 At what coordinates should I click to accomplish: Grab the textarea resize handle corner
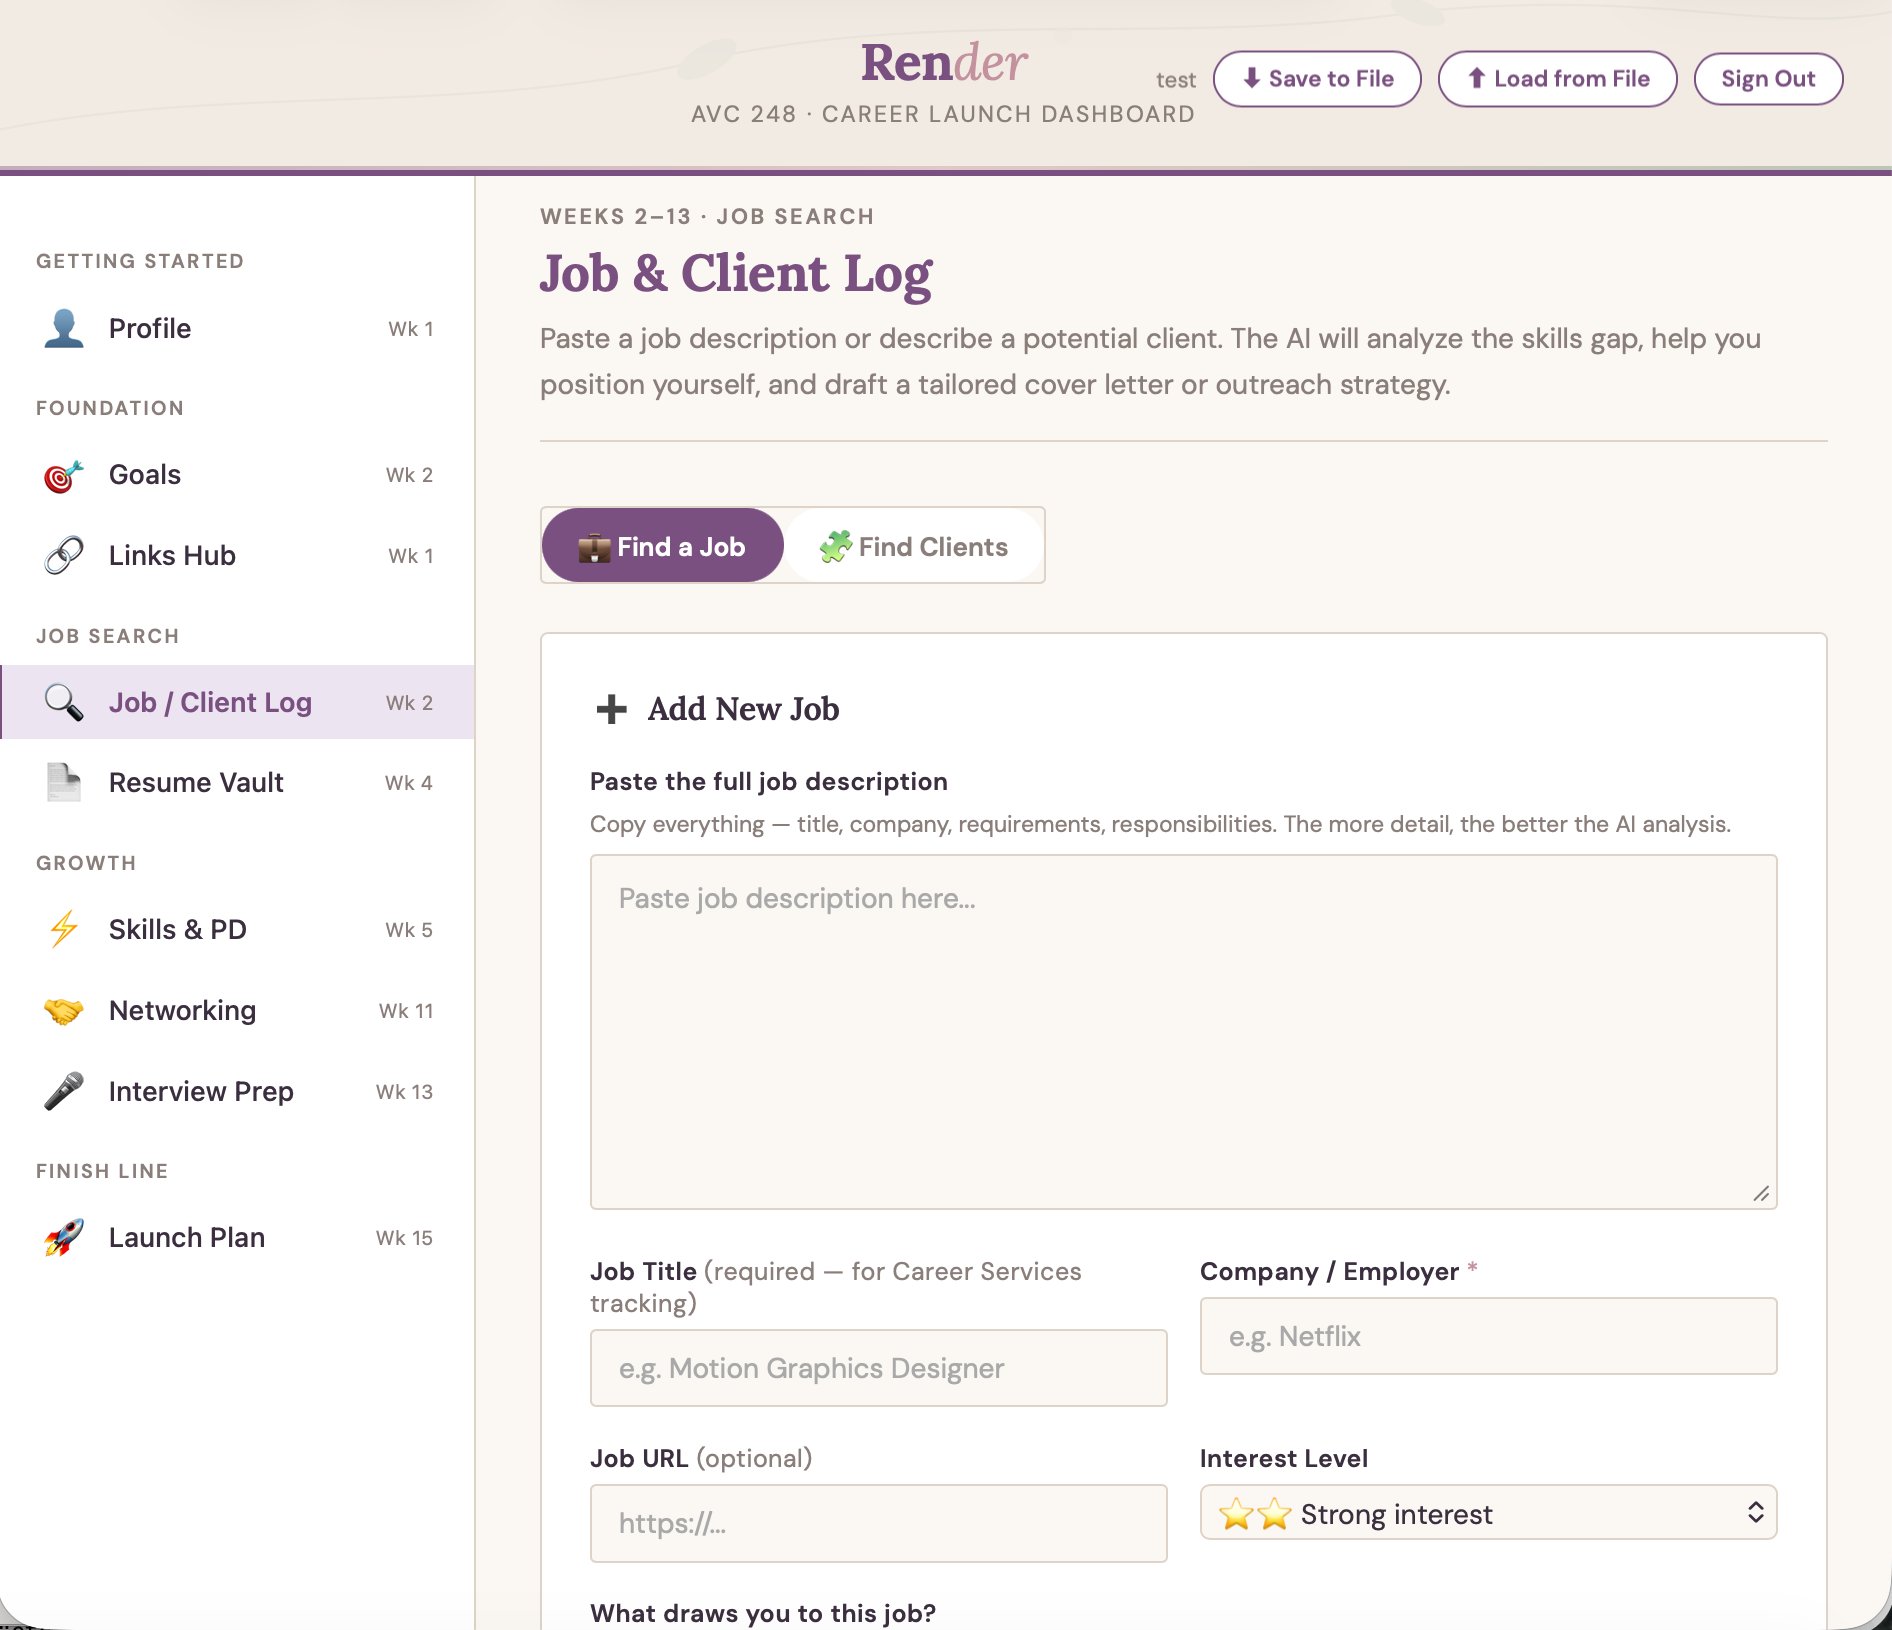tap(1762, 1194)
